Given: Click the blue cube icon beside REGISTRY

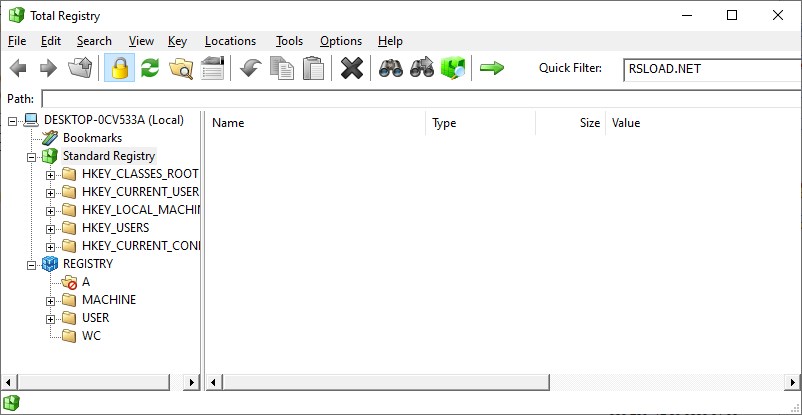Looking at the screenshot, I should [x=50, y=264].
